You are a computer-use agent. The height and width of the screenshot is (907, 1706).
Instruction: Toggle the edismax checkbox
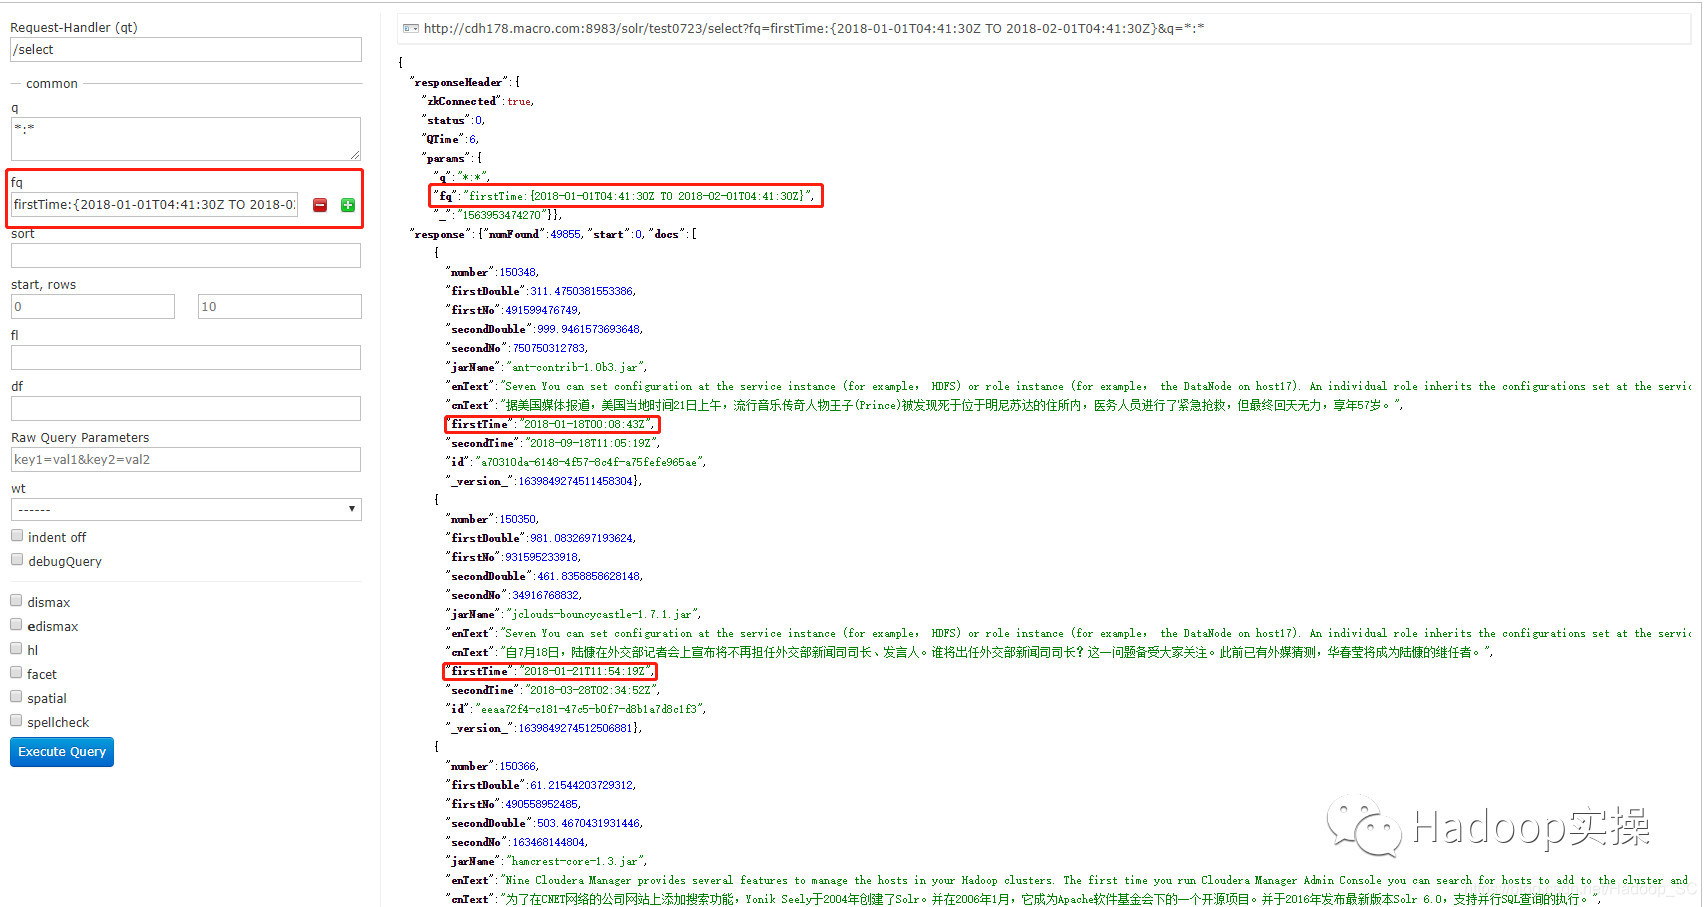[16, 625]
